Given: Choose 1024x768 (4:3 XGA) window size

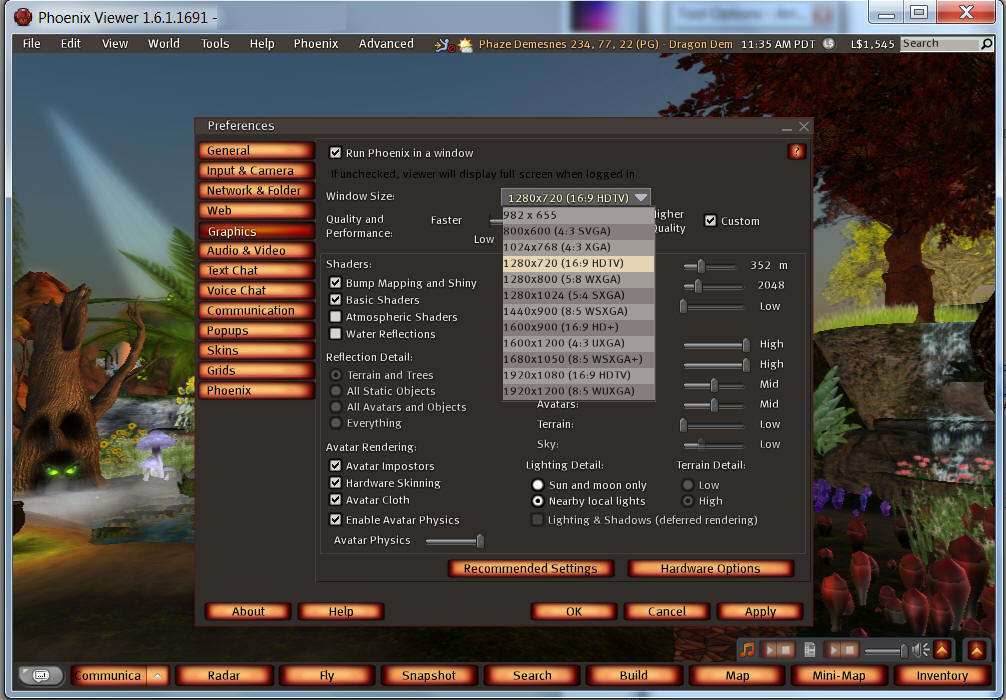Looking at the screenshot, I should coord(579,247).
